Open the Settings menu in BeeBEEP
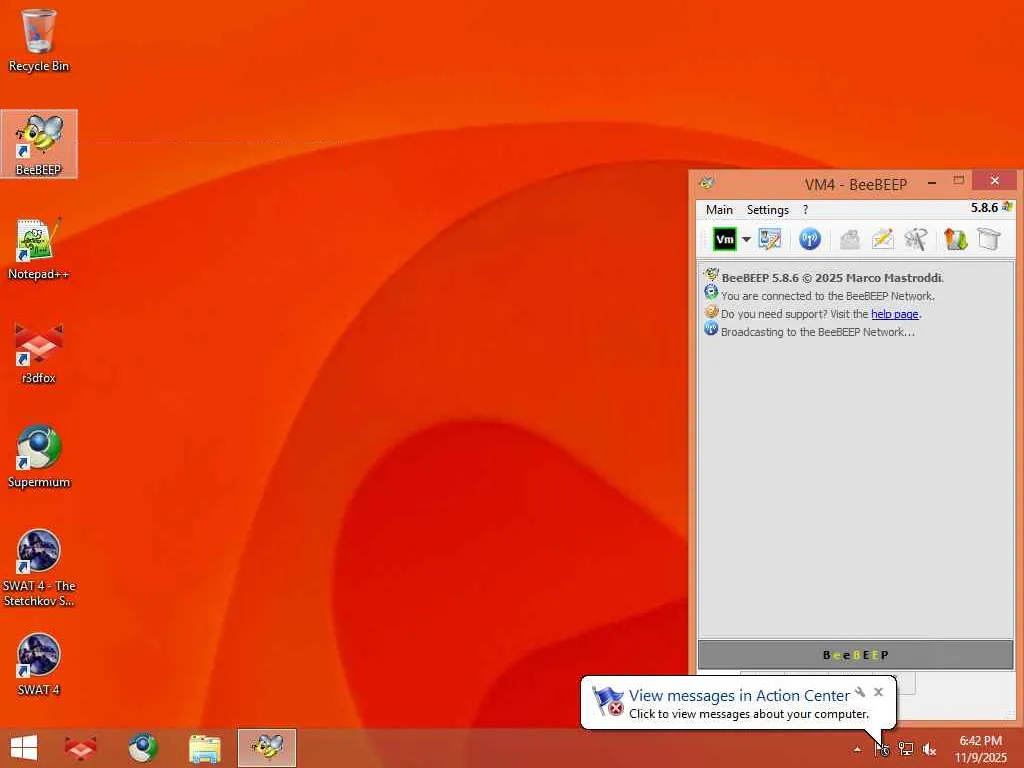Viewport: 1024px width, 768px height. (767, 210)
